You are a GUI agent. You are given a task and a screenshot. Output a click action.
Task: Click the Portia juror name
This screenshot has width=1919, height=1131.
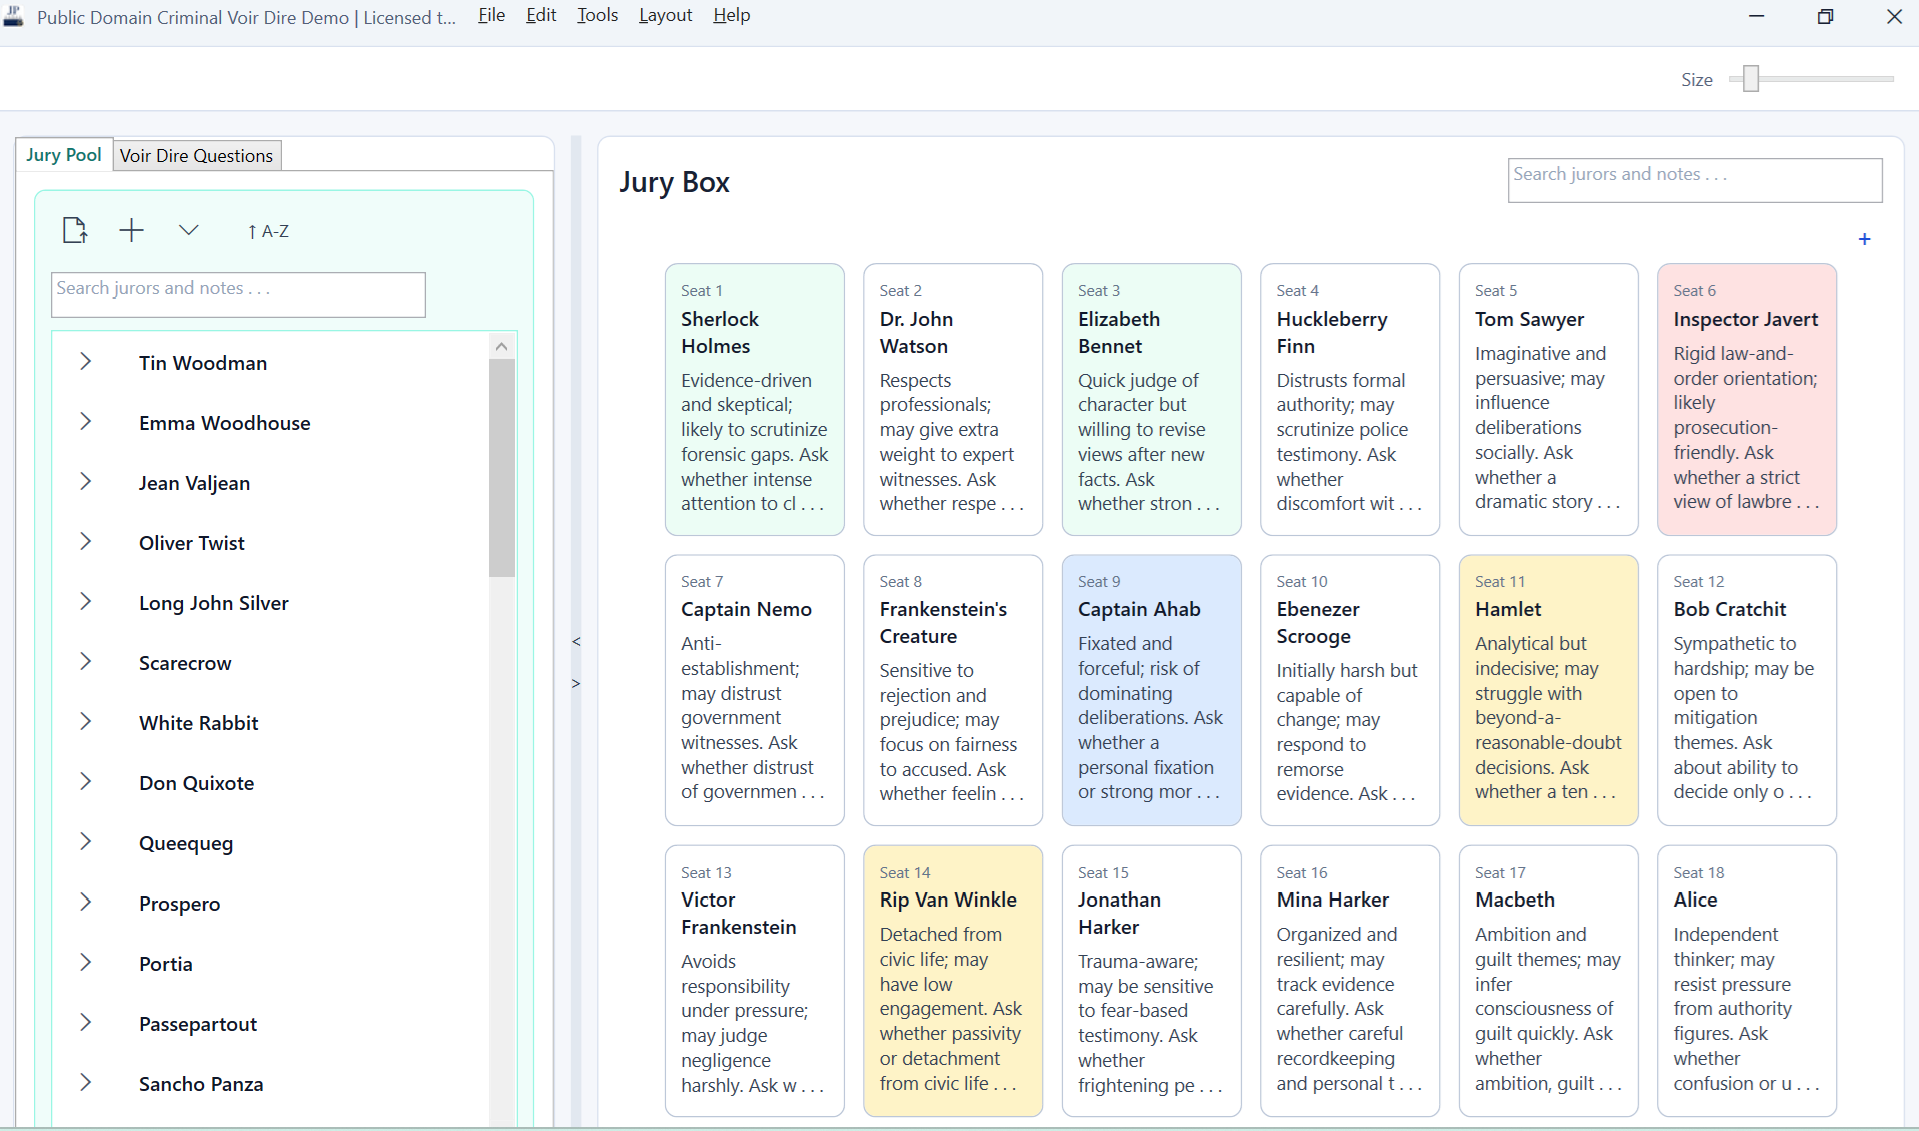[165, 964]
